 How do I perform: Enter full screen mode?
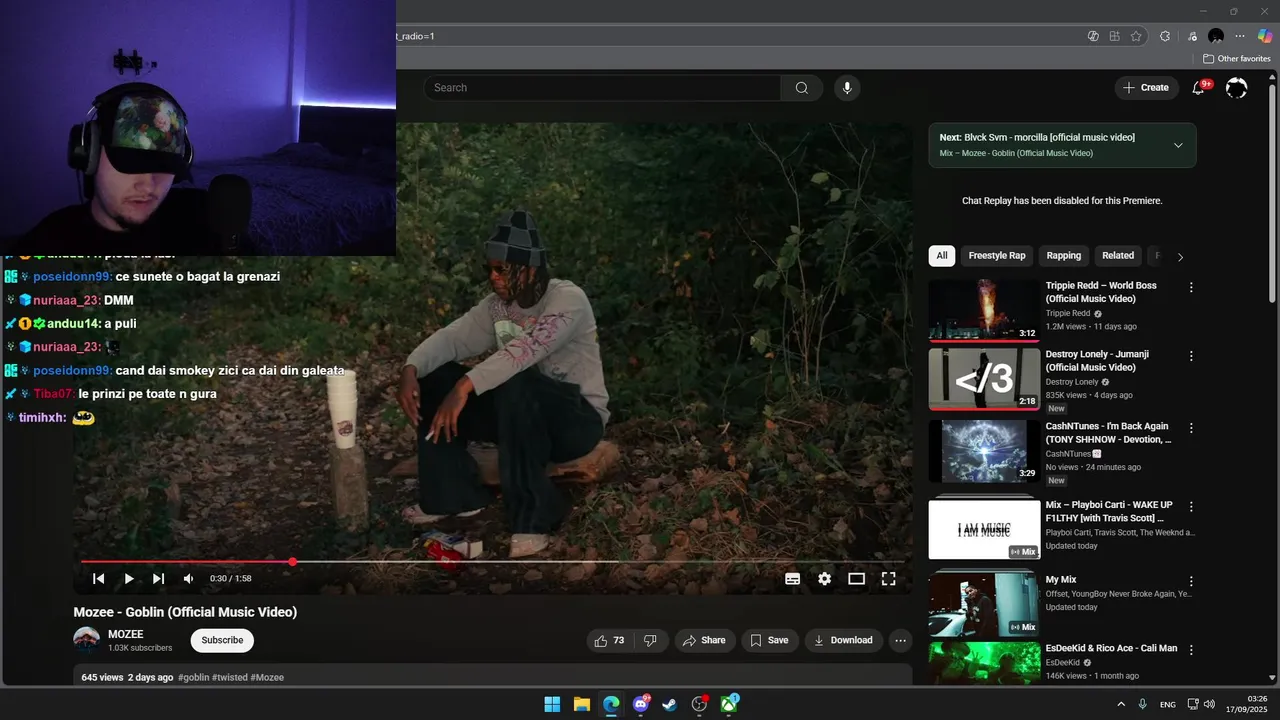point(888,578)
